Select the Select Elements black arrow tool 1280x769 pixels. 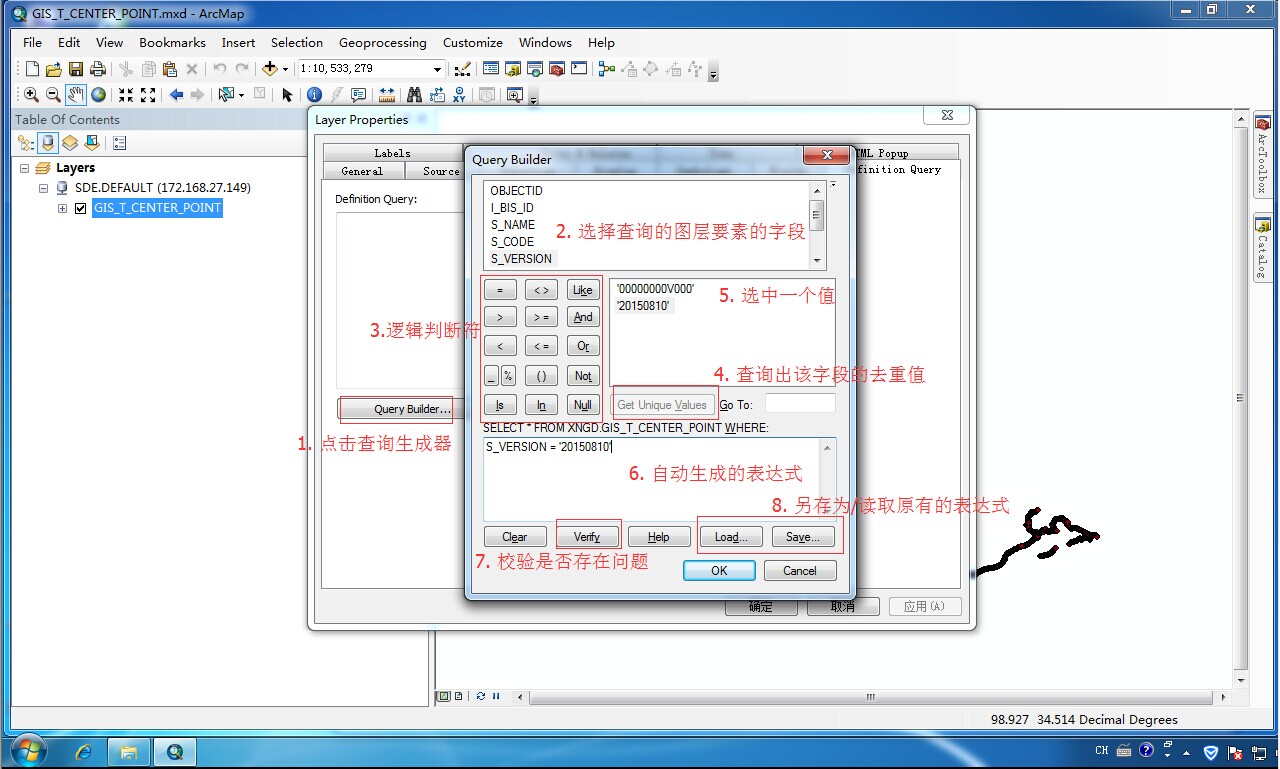[288, 95]
